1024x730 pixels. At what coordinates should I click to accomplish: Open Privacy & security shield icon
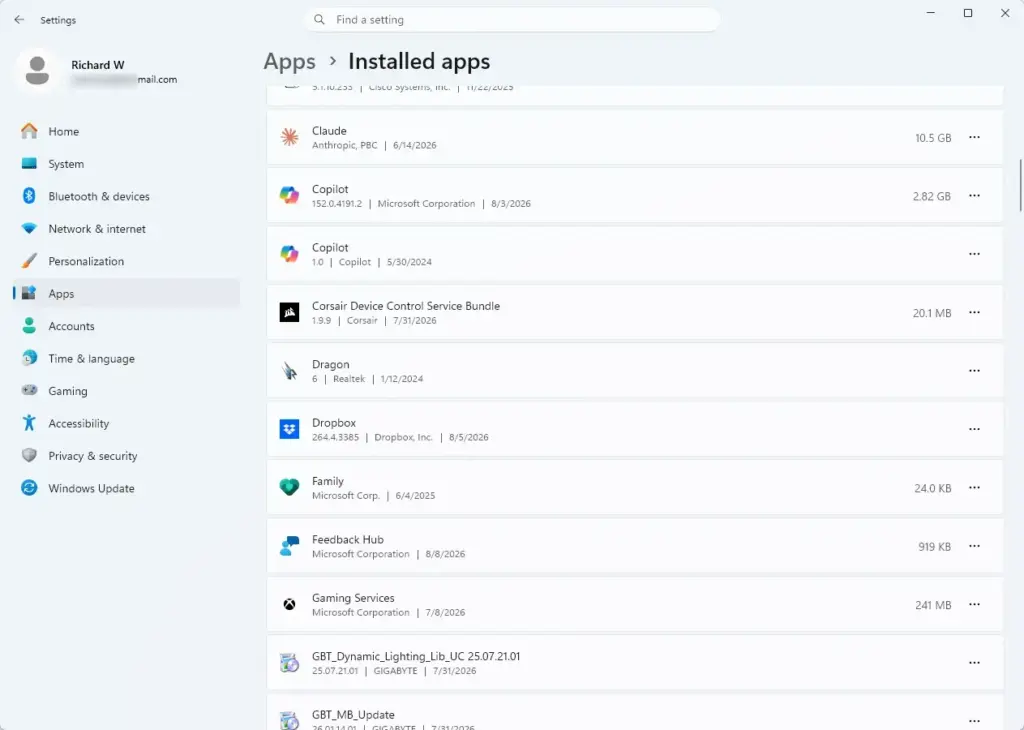point(29,456)
